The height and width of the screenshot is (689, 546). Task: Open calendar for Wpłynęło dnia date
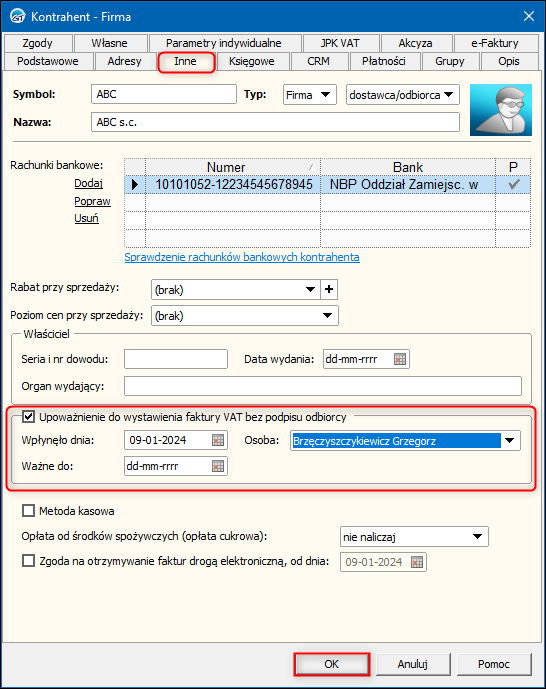coord(218,440)
